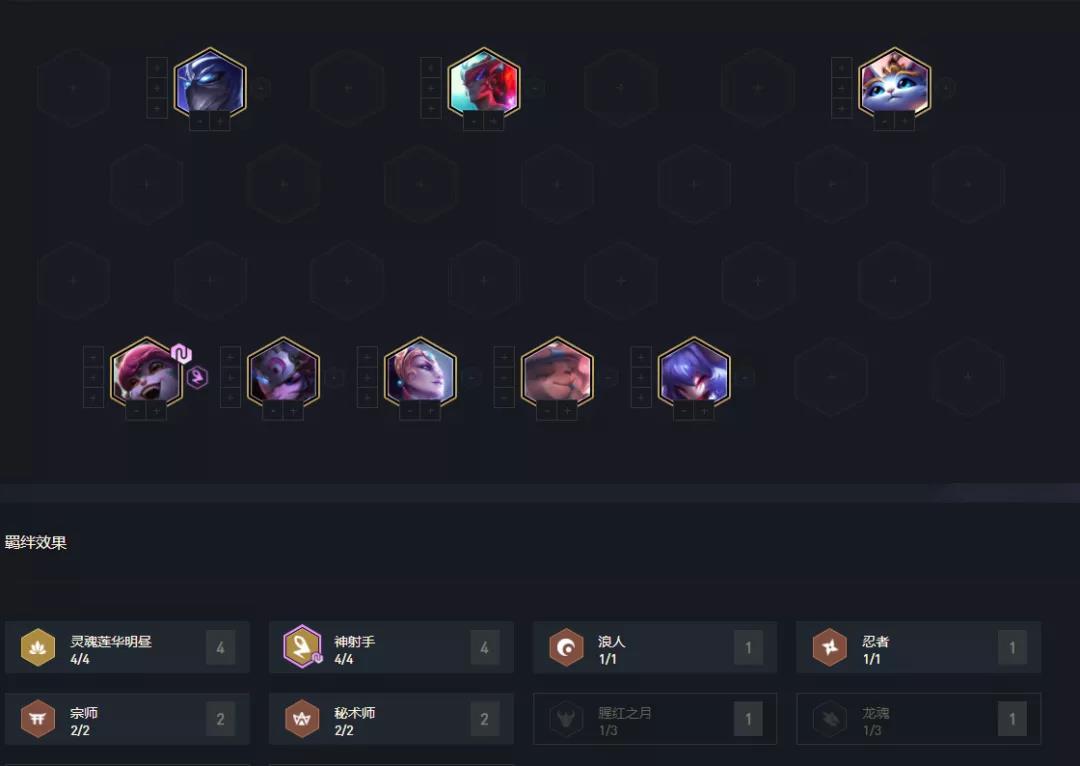Image resolution: width=1080 pixels, height=766 pixels.
Task: Click the purple-haired champion on bottom row
Action: coord(694,371)
